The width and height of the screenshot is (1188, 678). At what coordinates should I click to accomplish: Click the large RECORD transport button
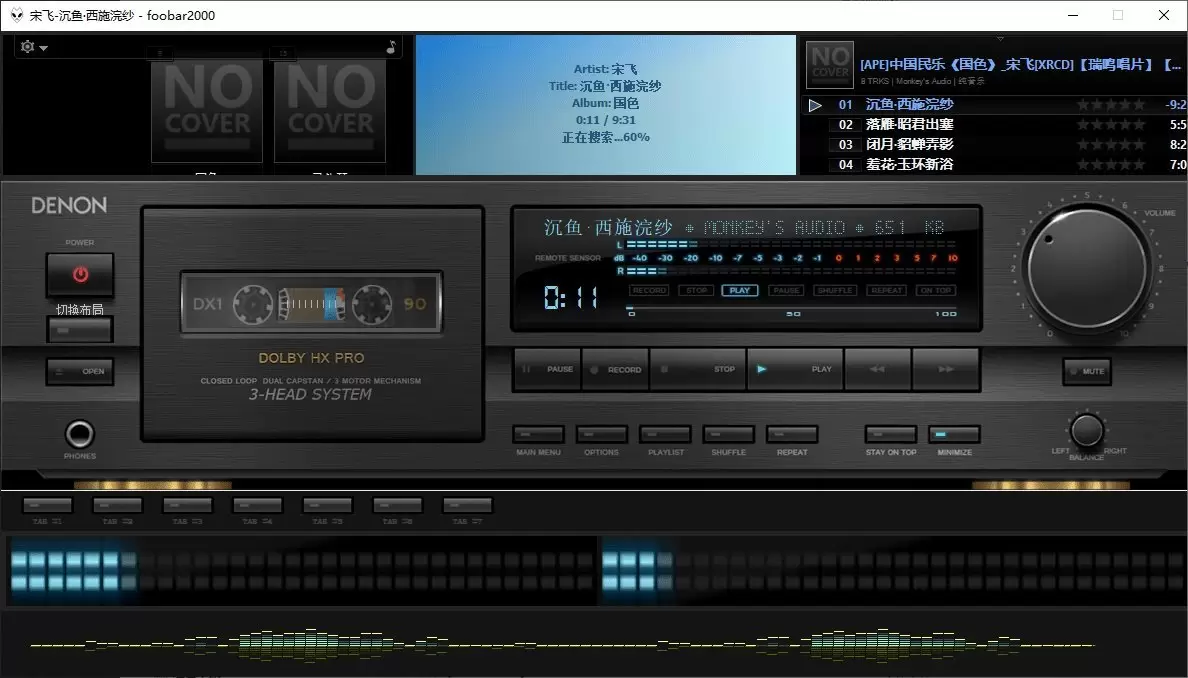(615, 370)
